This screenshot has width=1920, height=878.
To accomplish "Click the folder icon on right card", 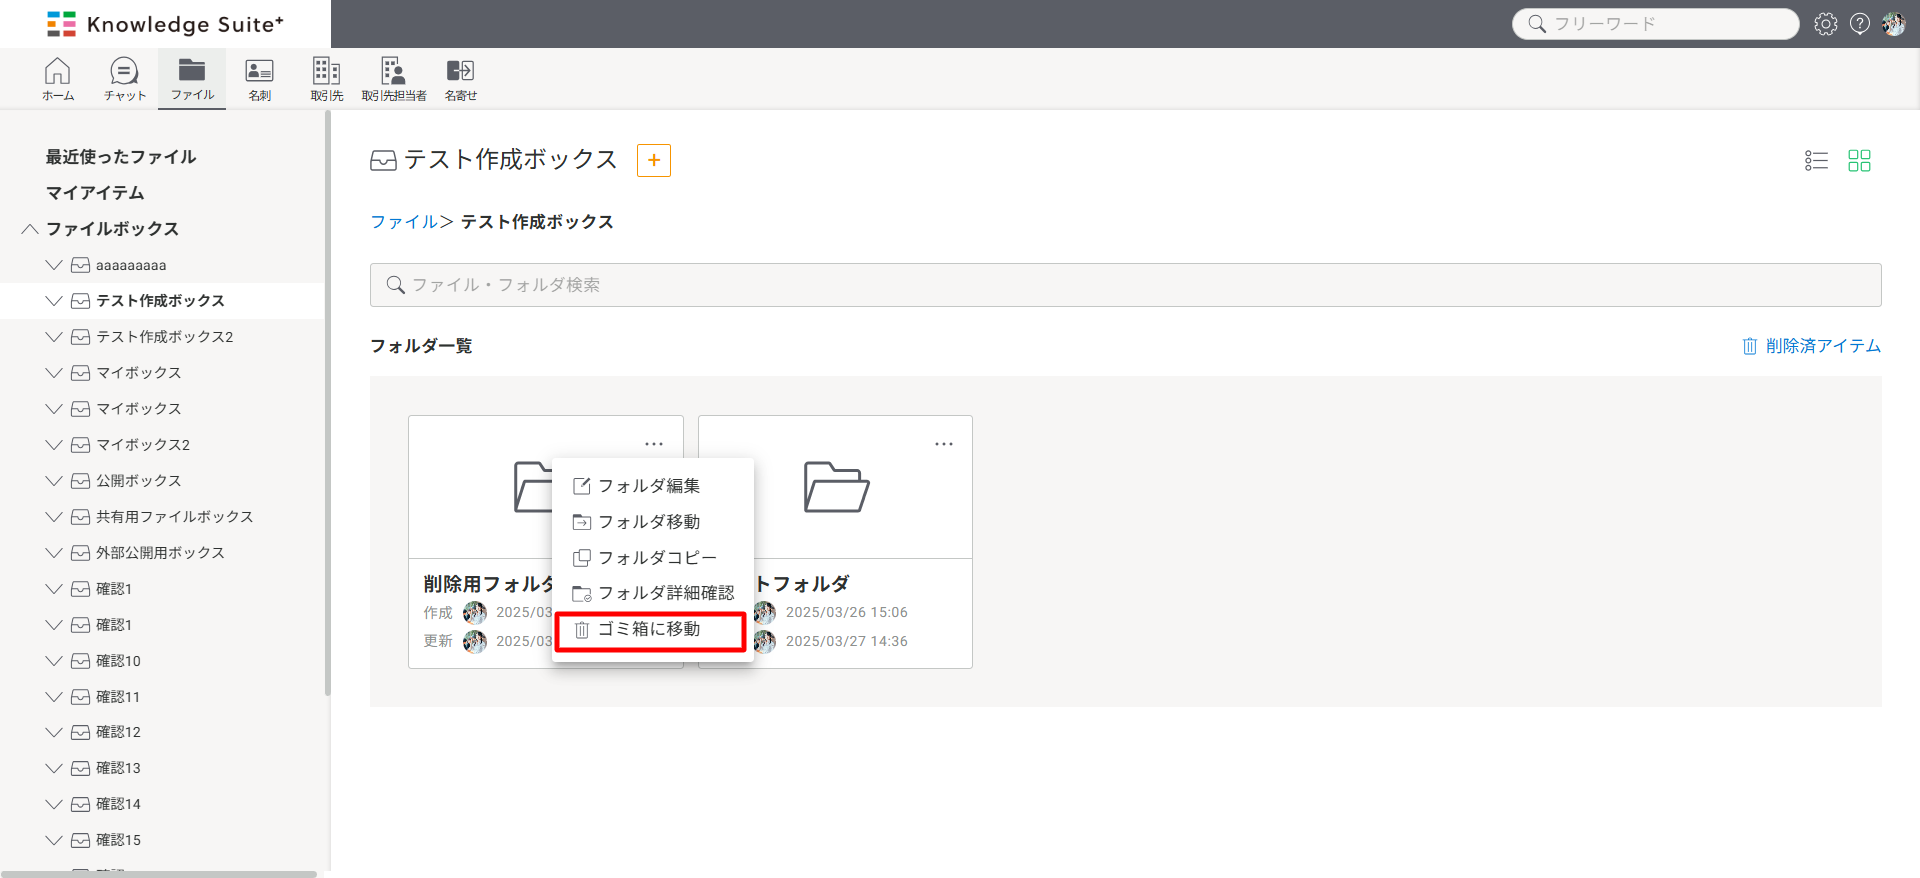I will 836,487.
